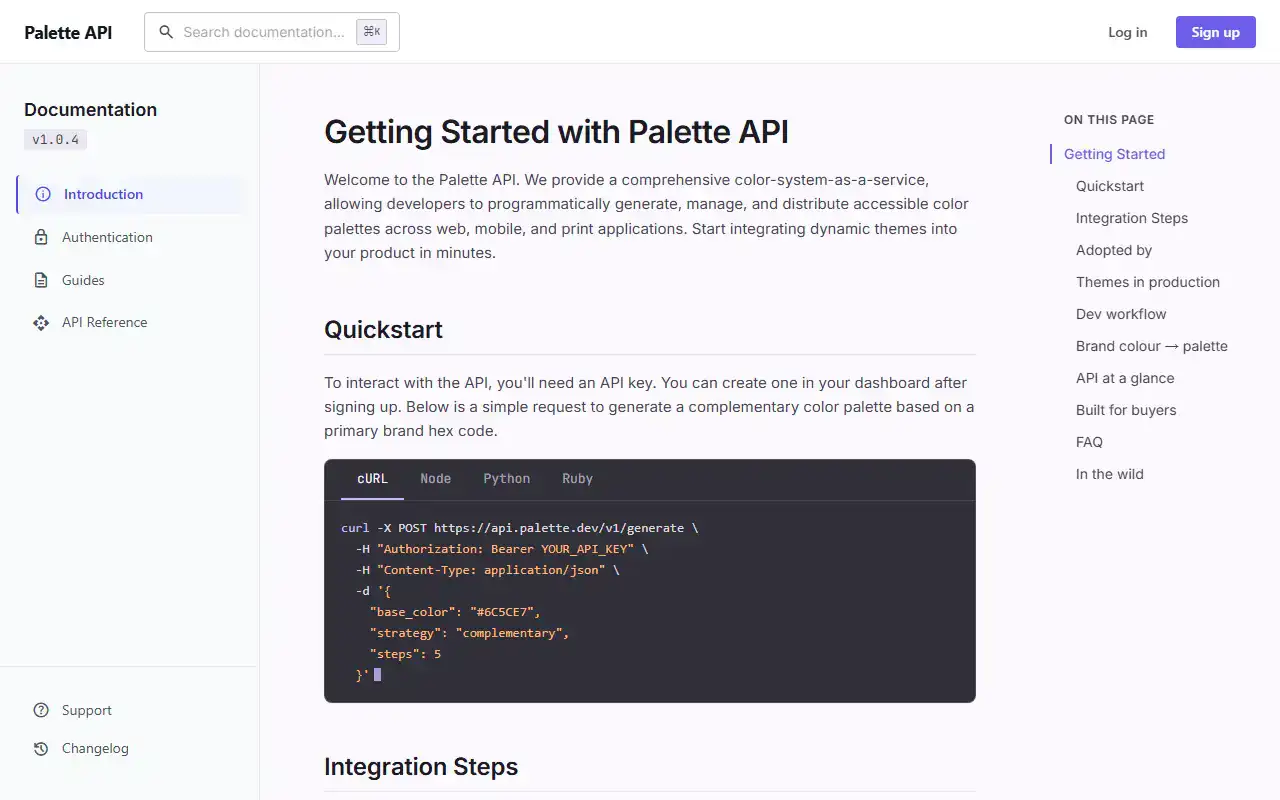Click the Quickstart heading

point(384,330)
